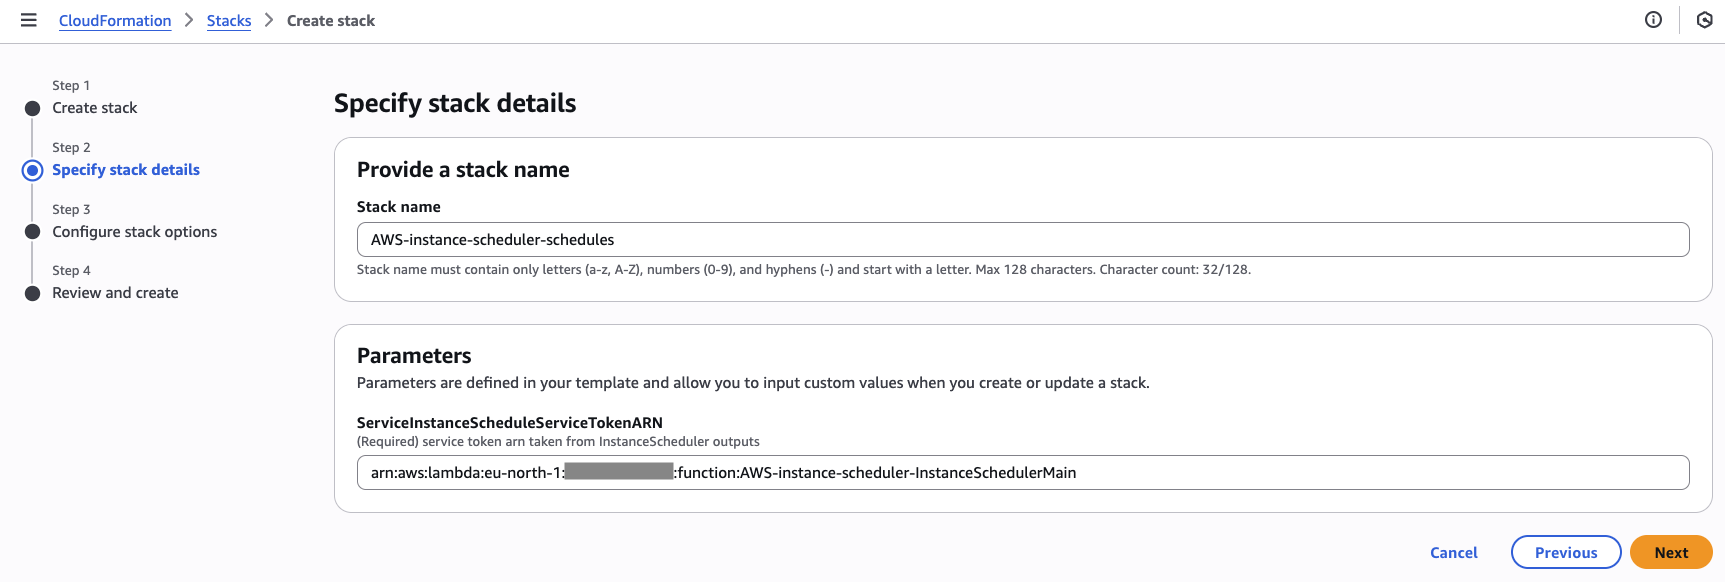Jump to the Review and create step
Image resolution: width=1725 pixels, height=582 pixels.
115,293
